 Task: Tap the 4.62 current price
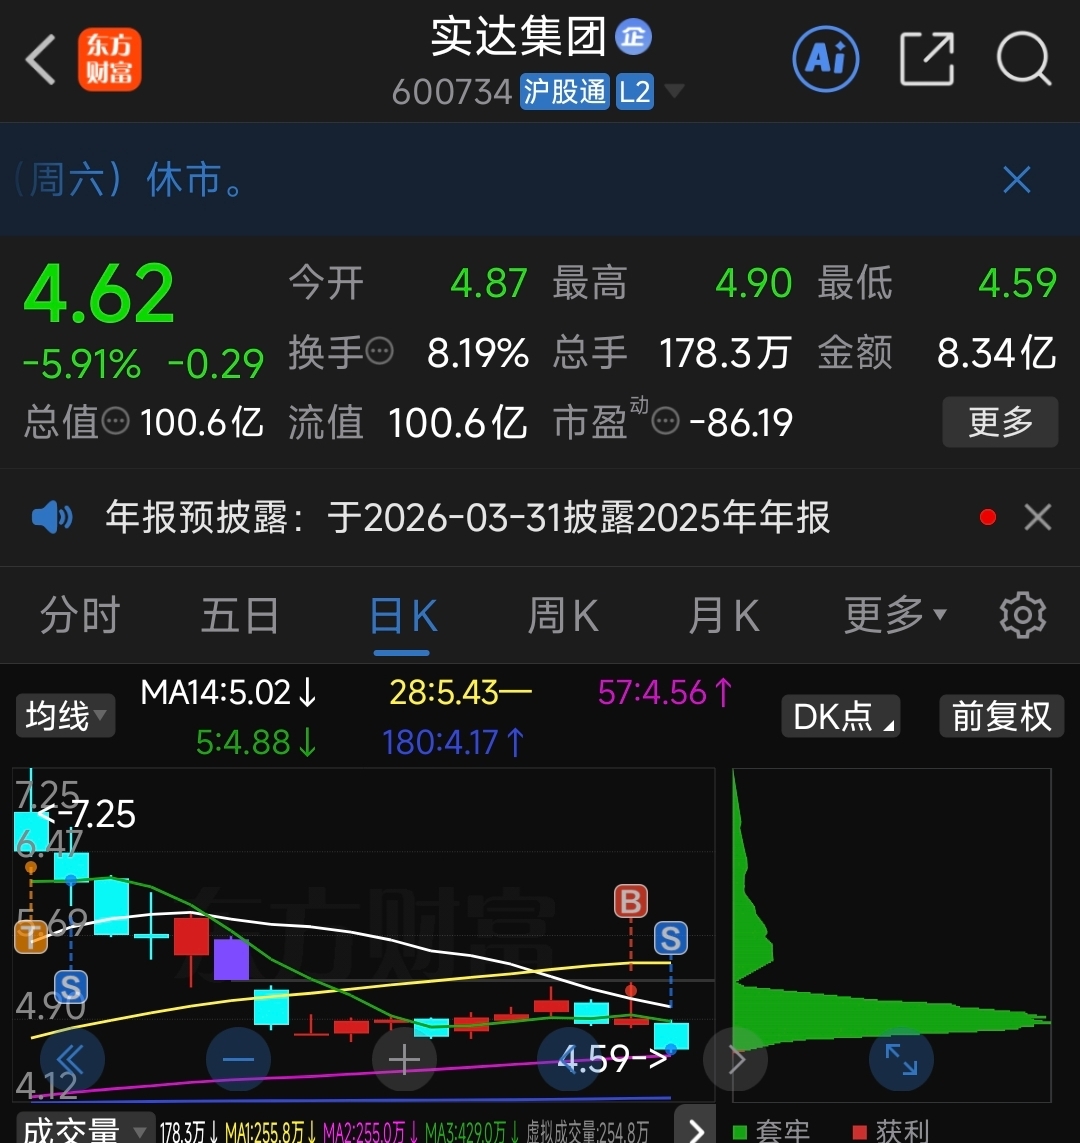[99, 292]
